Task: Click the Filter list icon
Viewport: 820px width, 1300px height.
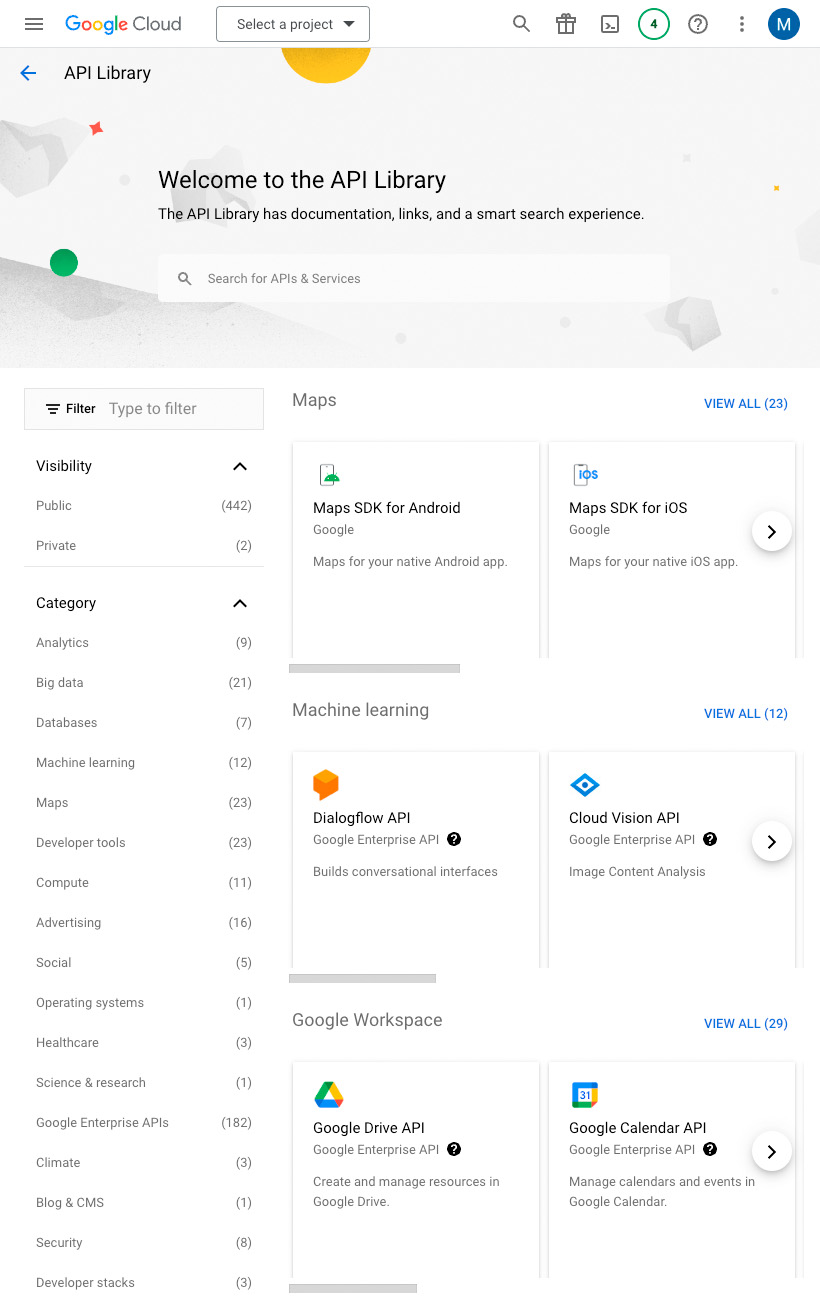Action: (x=53, y=409)
